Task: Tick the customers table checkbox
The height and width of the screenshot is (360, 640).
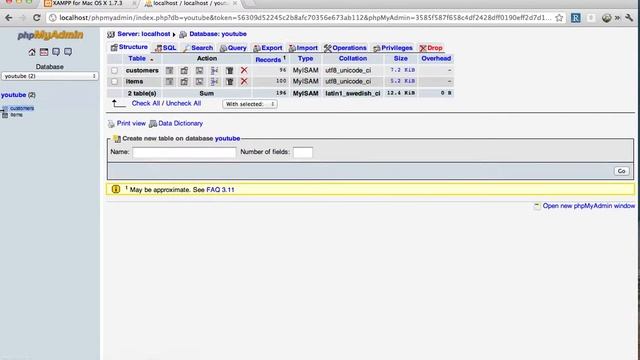Action: coord(114,71)
